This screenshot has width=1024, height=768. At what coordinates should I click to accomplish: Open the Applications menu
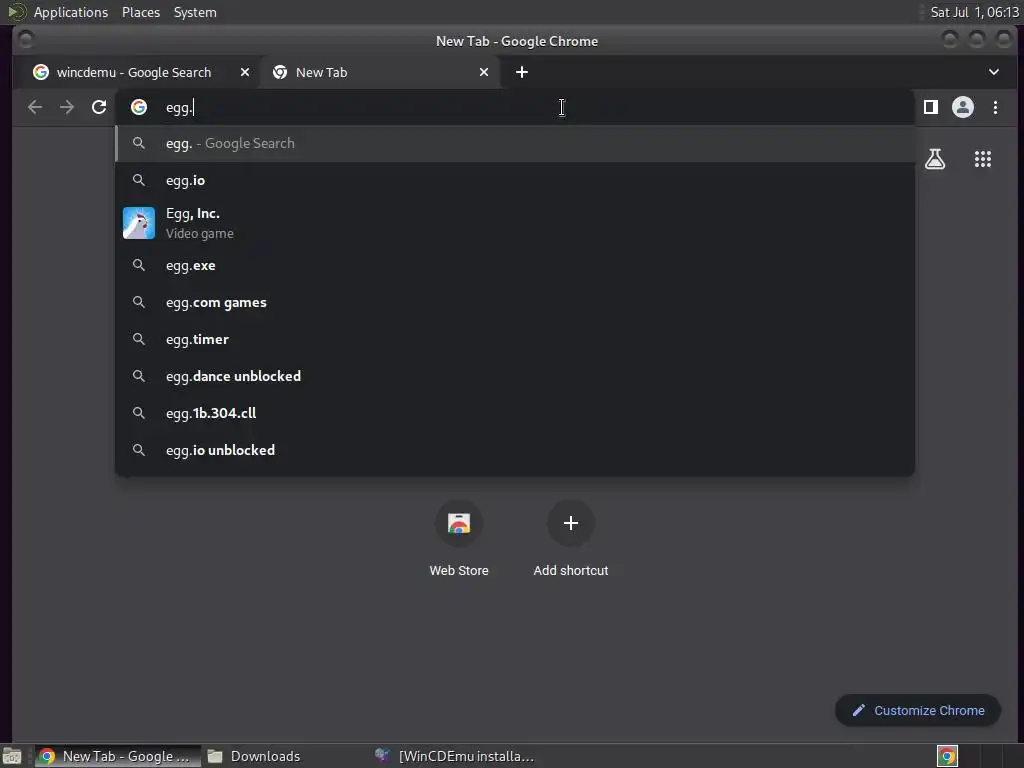71,12
